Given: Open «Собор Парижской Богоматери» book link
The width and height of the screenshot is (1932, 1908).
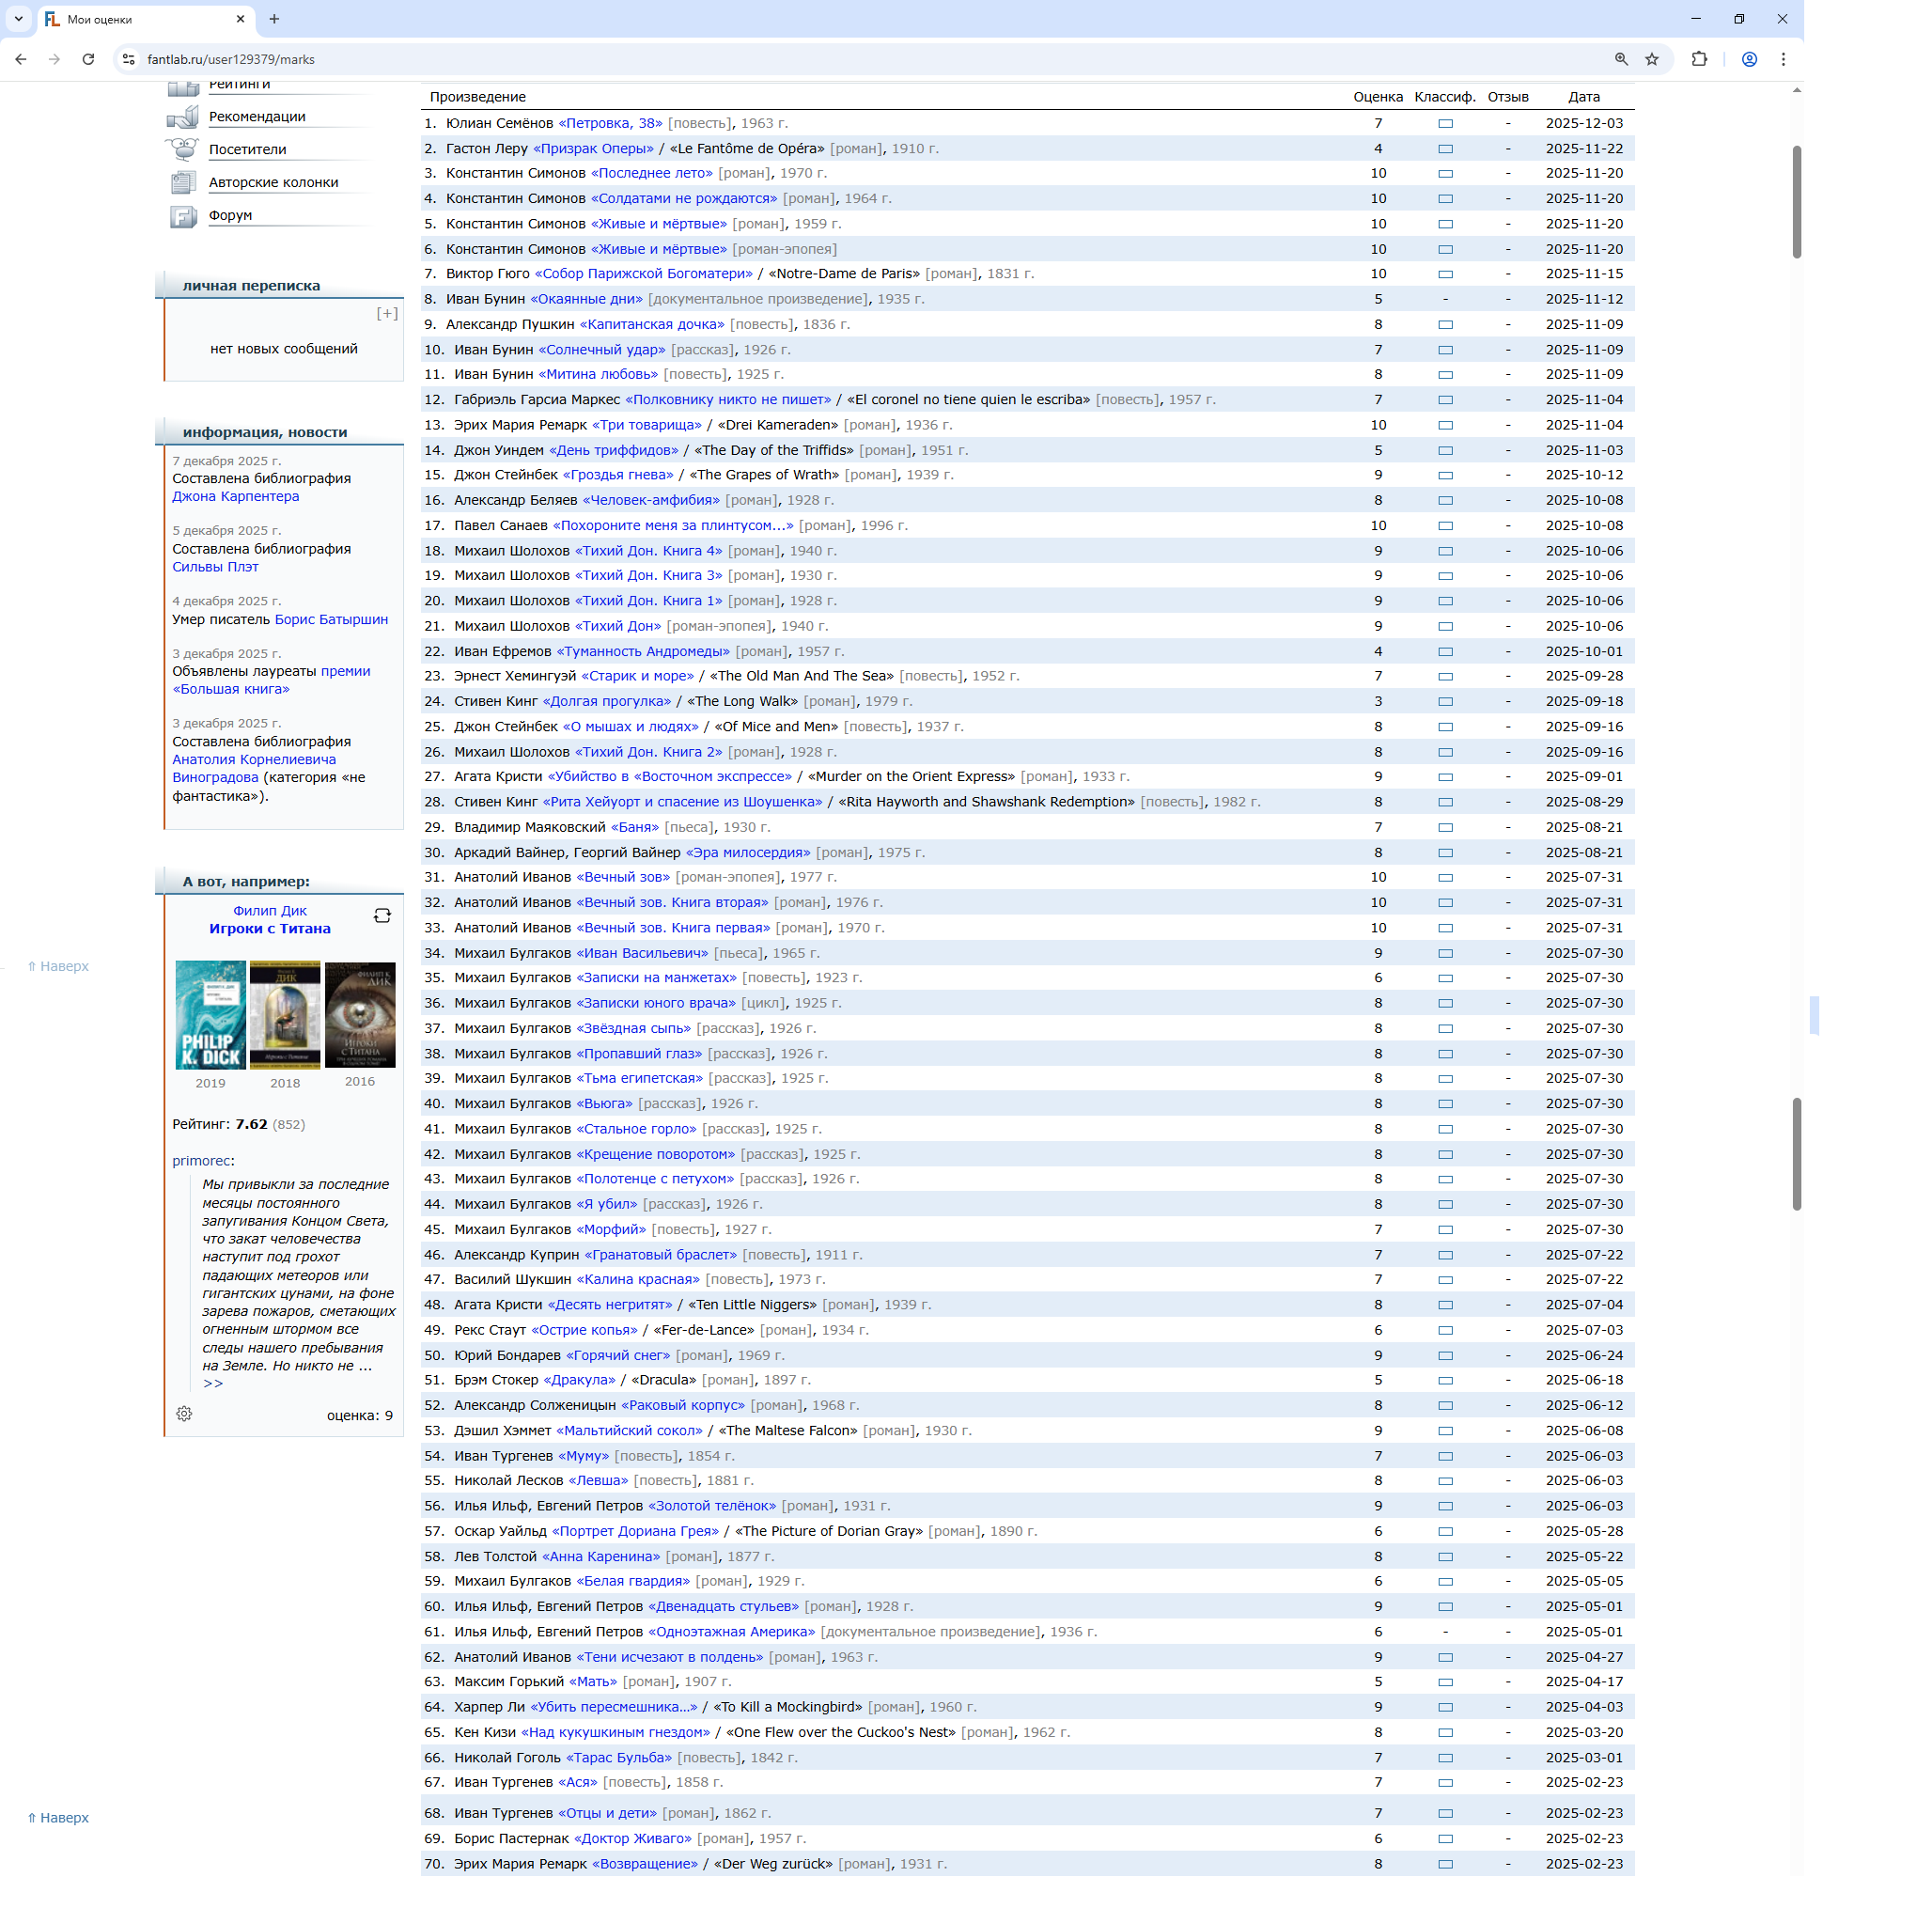Looking at the screenshot, I should [643, 274].
